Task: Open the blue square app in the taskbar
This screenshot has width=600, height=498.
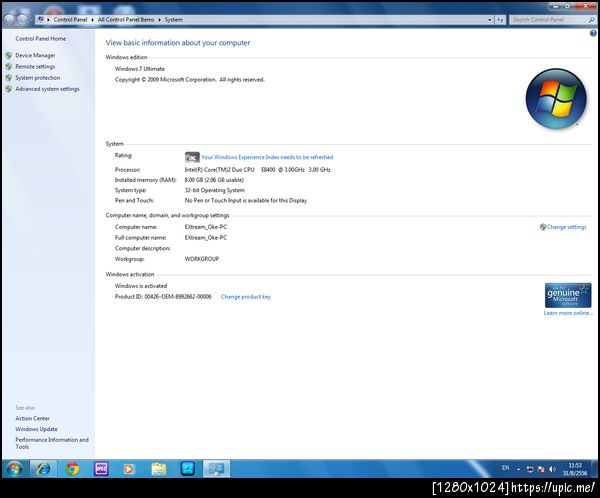Action: coord(188,469)
